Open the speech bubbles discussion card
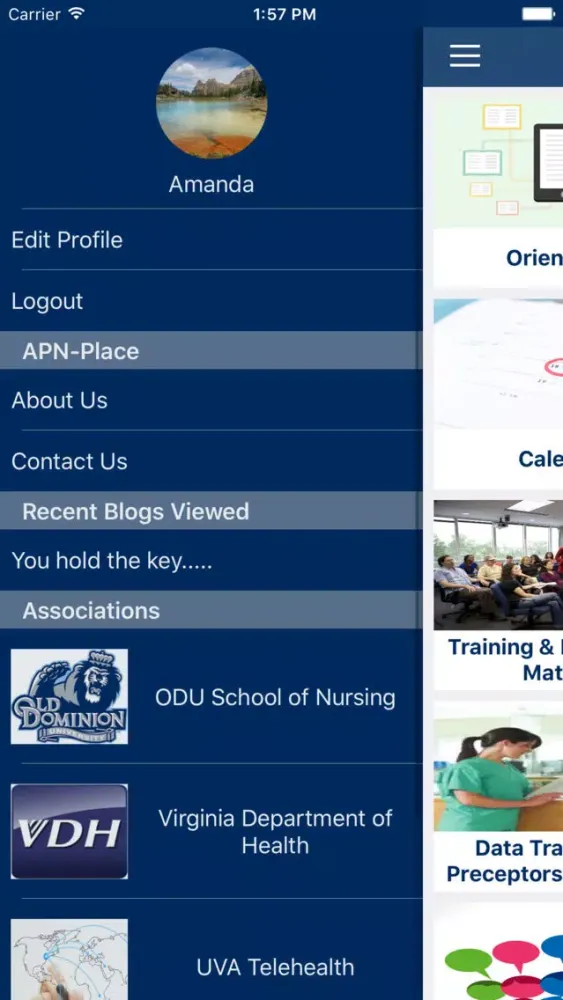Image resolution: width=563 pixels, height=1000 pixels. (498, 952)
